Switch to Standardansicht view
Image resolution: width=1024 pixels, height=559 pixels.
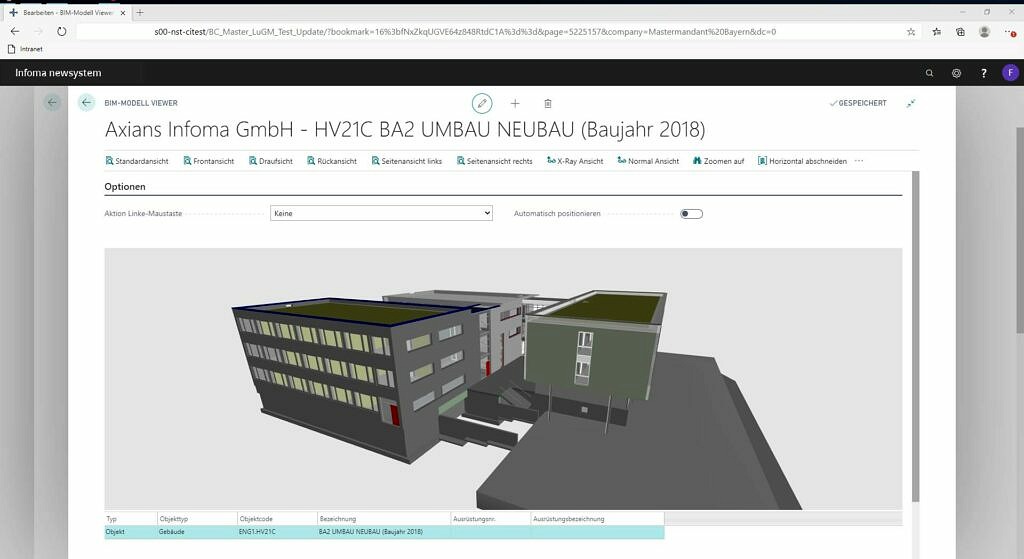[137, 161]
